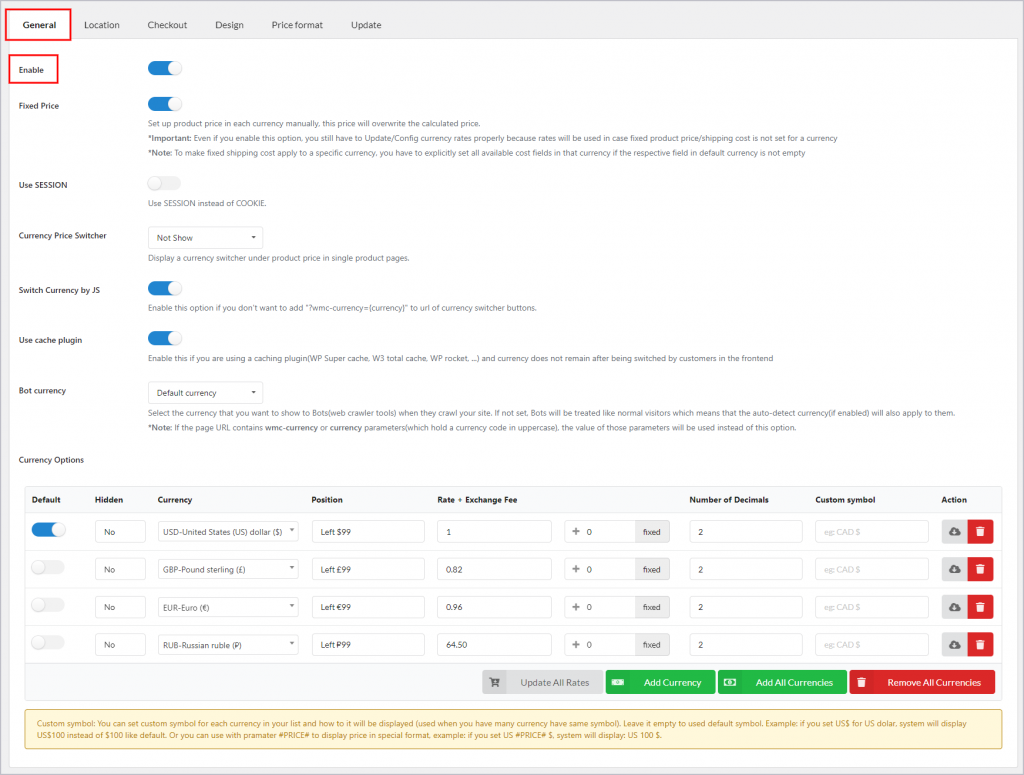Delete the USD currency row with trash icon
This screenshot has height=775, width=1024.
980,532
